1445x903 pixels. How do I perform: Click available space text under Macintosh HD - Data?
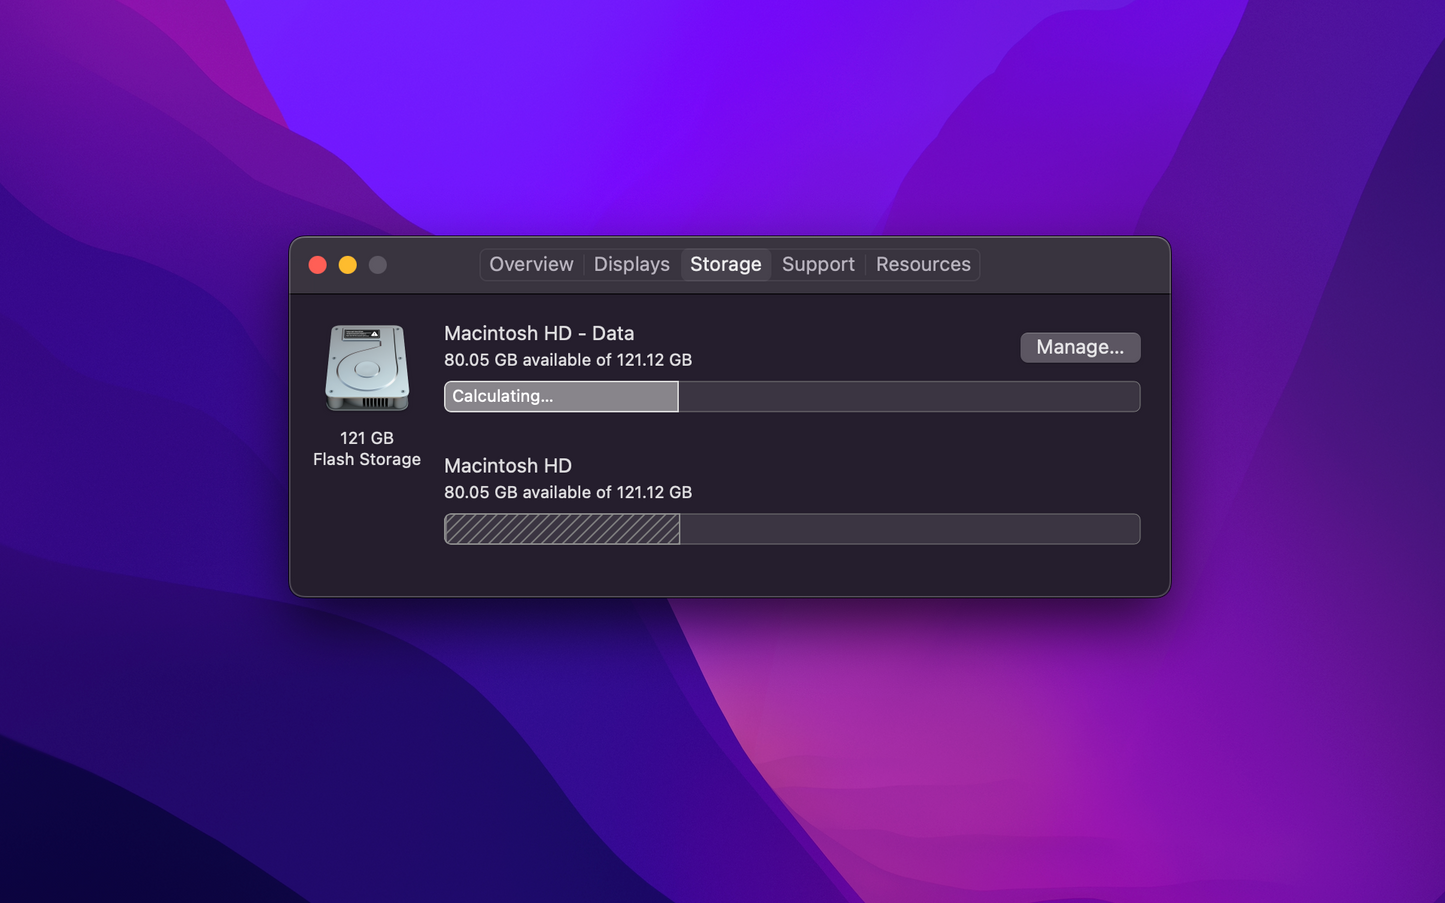pos(568,360)
